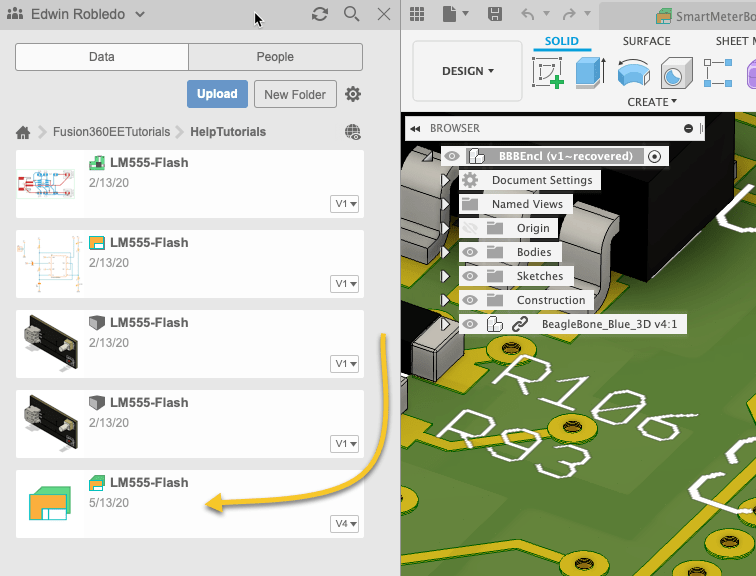Viewport: 756px width, 576px height.
Task: Select the Hole tool
Action: click(676, 73)
